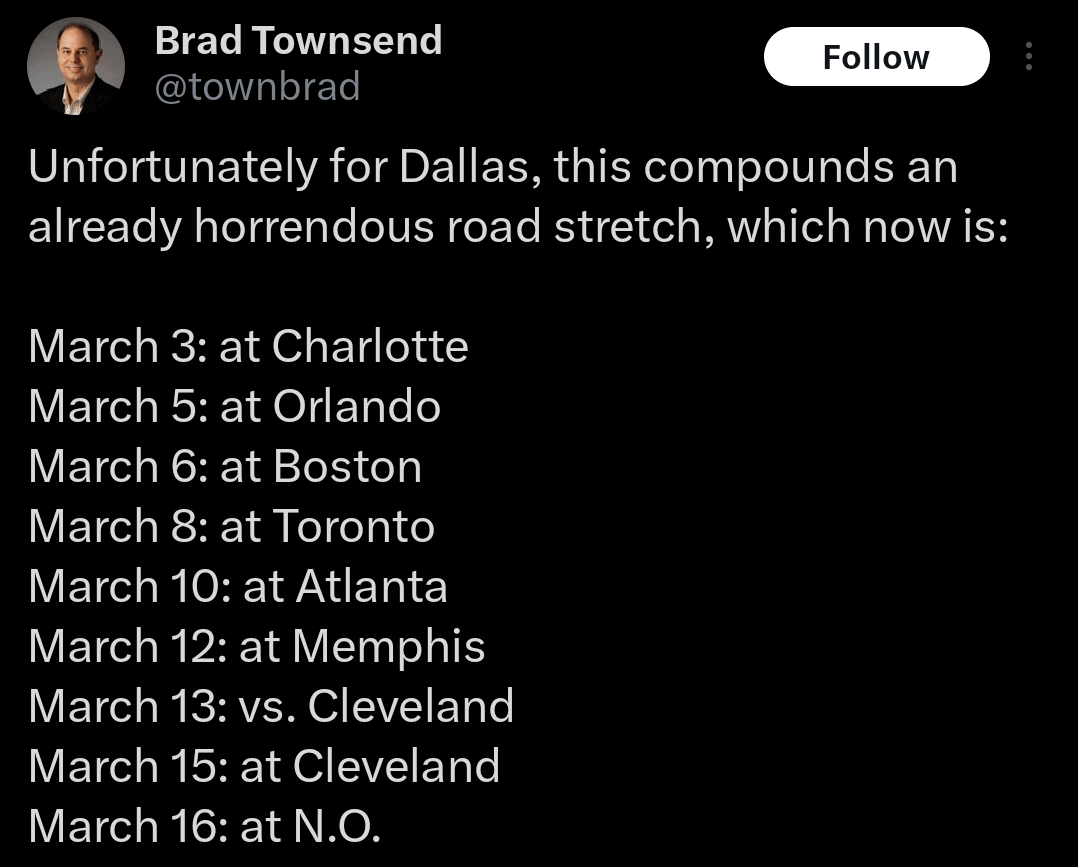Viewport: 1078px width, 867px height.
Task: Select the line 'March 6: at Boston'
Action: click(225, 466)
